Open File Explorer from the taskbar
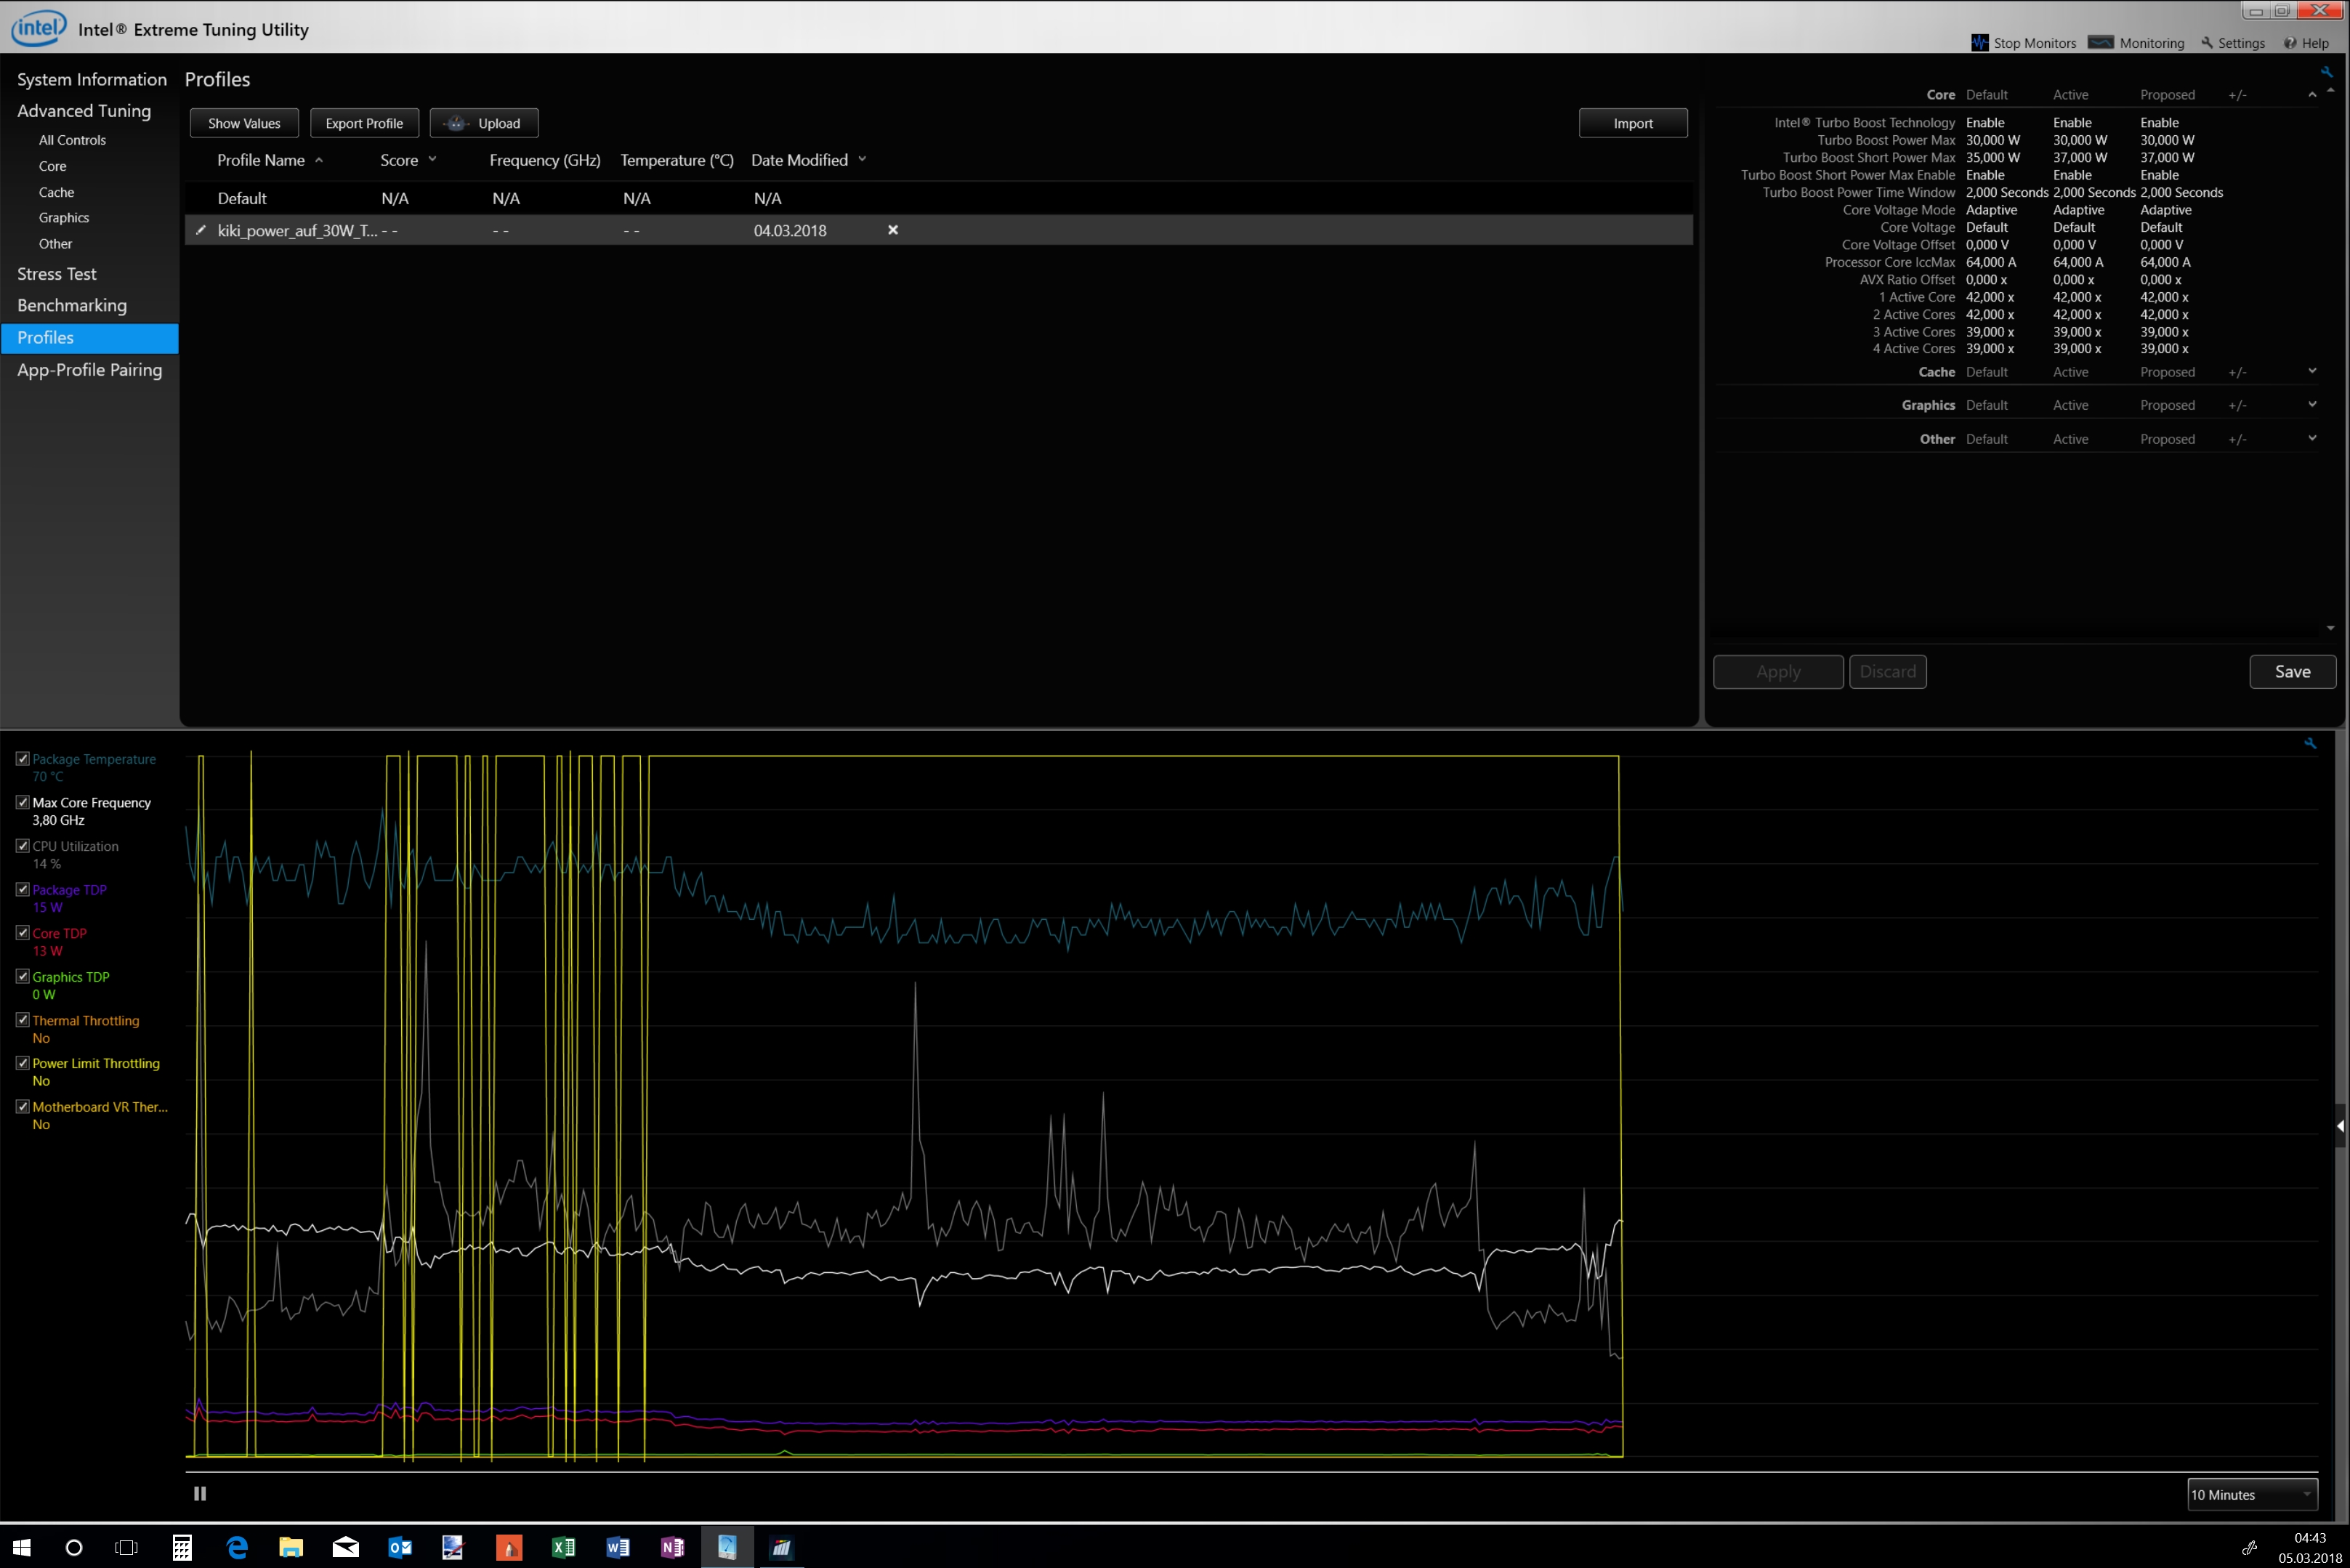Screen dimensions: 2350x1568 pos(291,1547)
